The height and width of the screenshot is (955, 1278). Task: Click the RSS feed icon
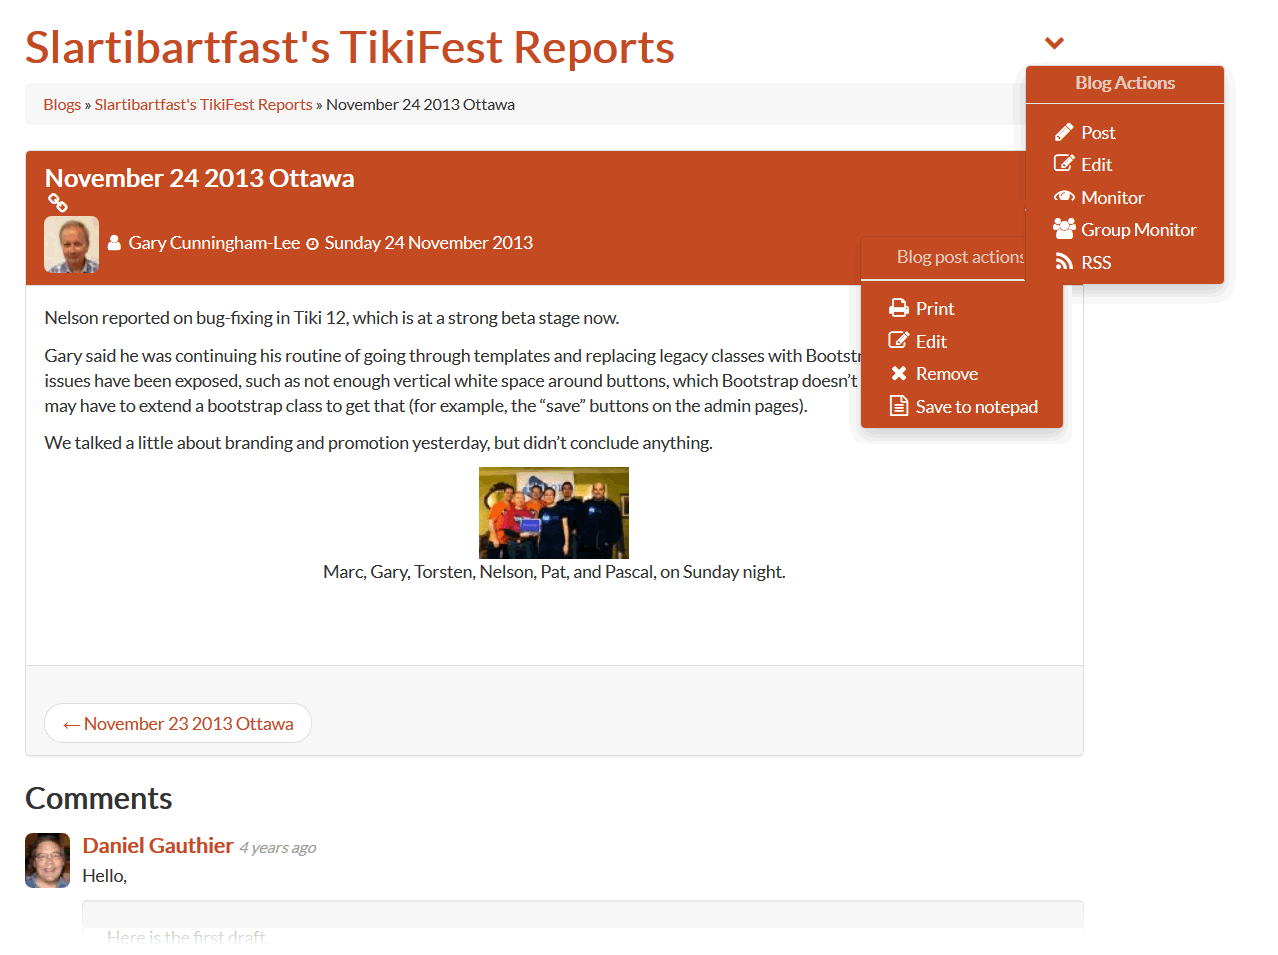click(x=1064, y=262)
